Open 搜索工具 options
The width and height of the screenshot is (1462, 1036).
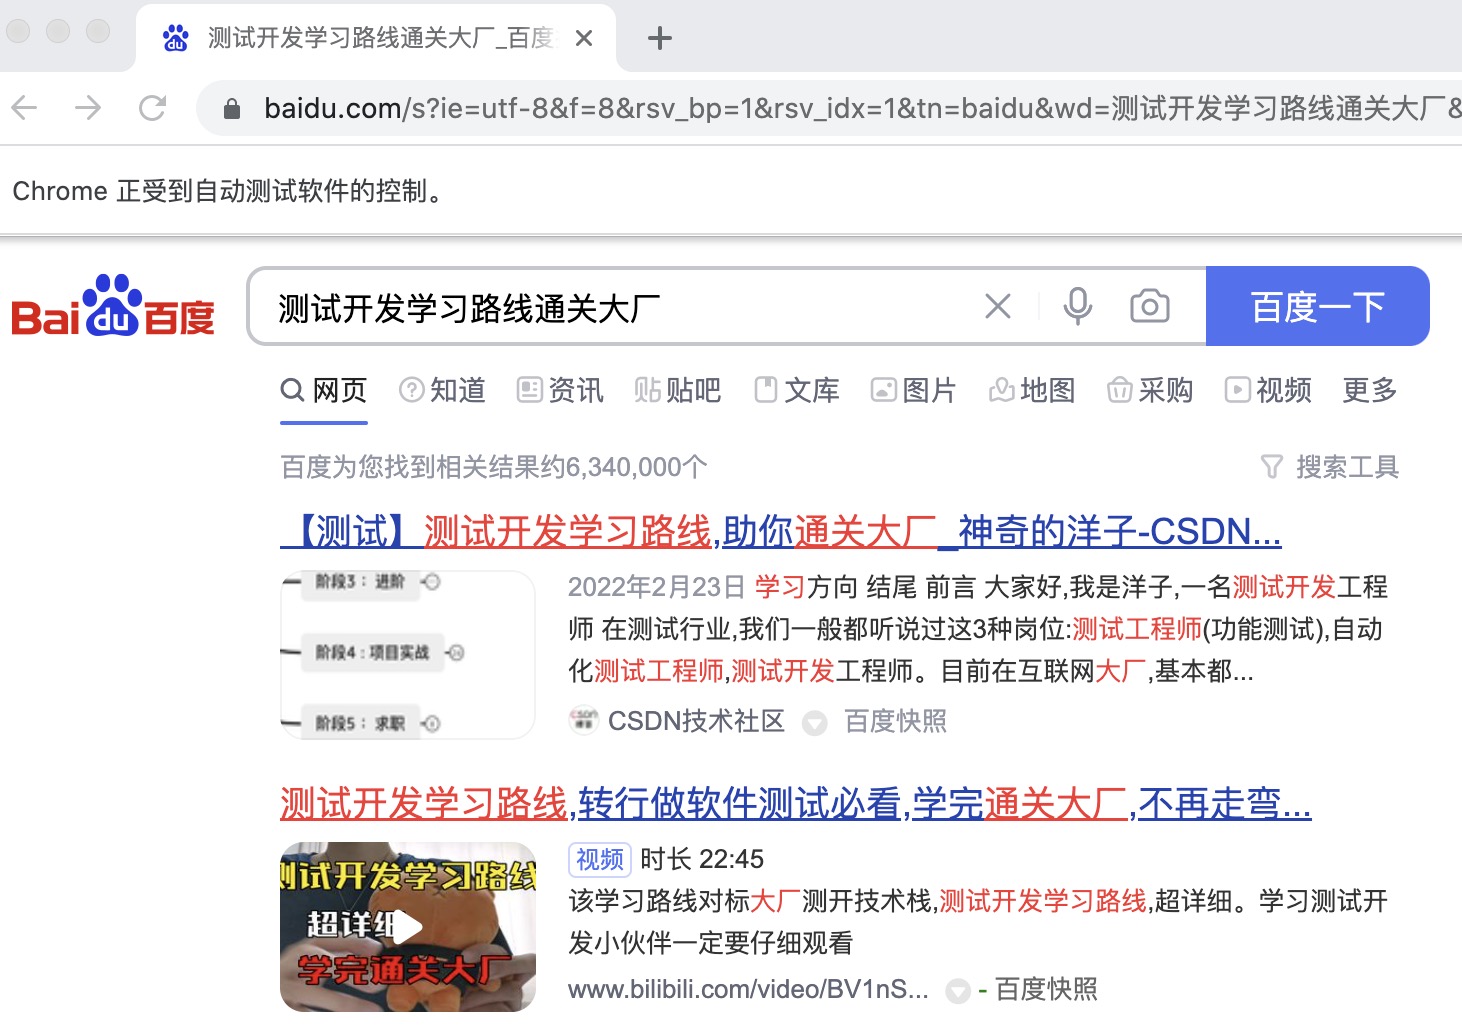(x=1347, y=467)
